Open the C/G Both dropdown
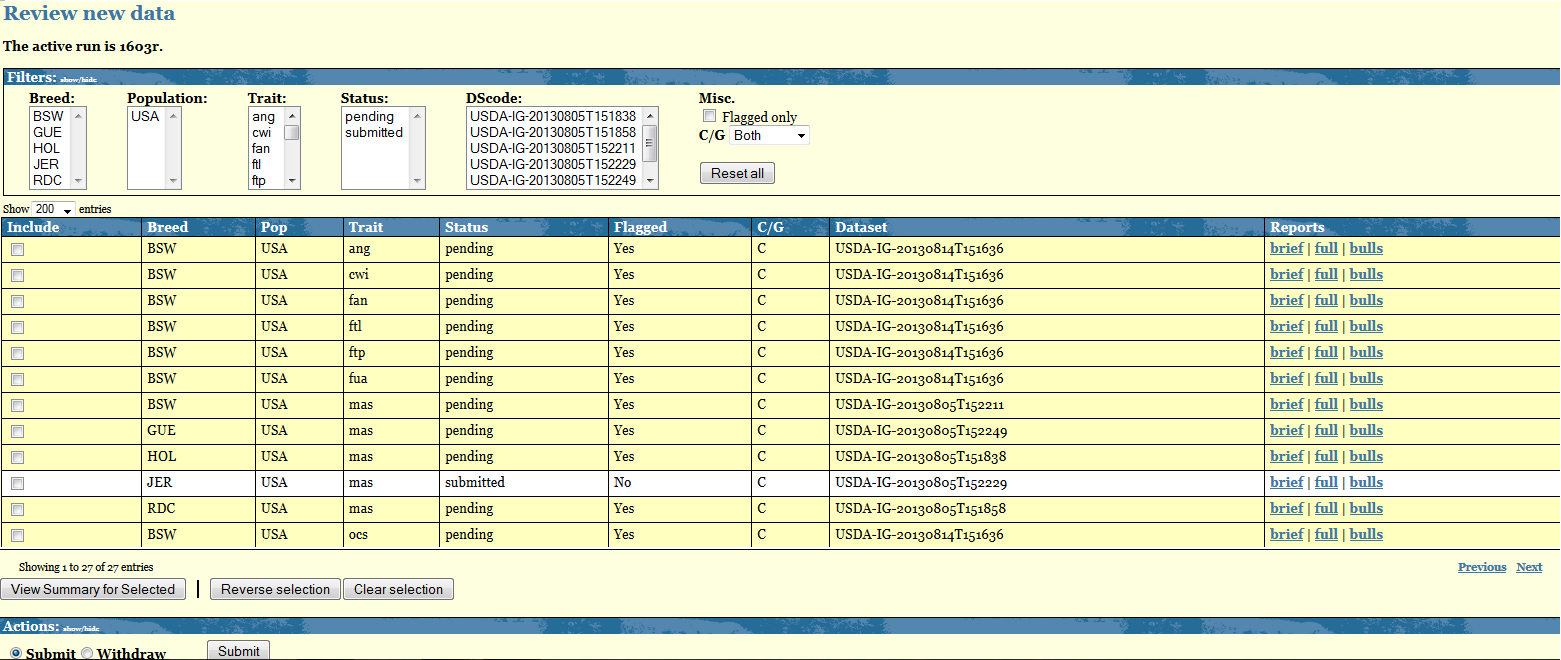This screenshot has width=1561, height=660. point(769,135)
